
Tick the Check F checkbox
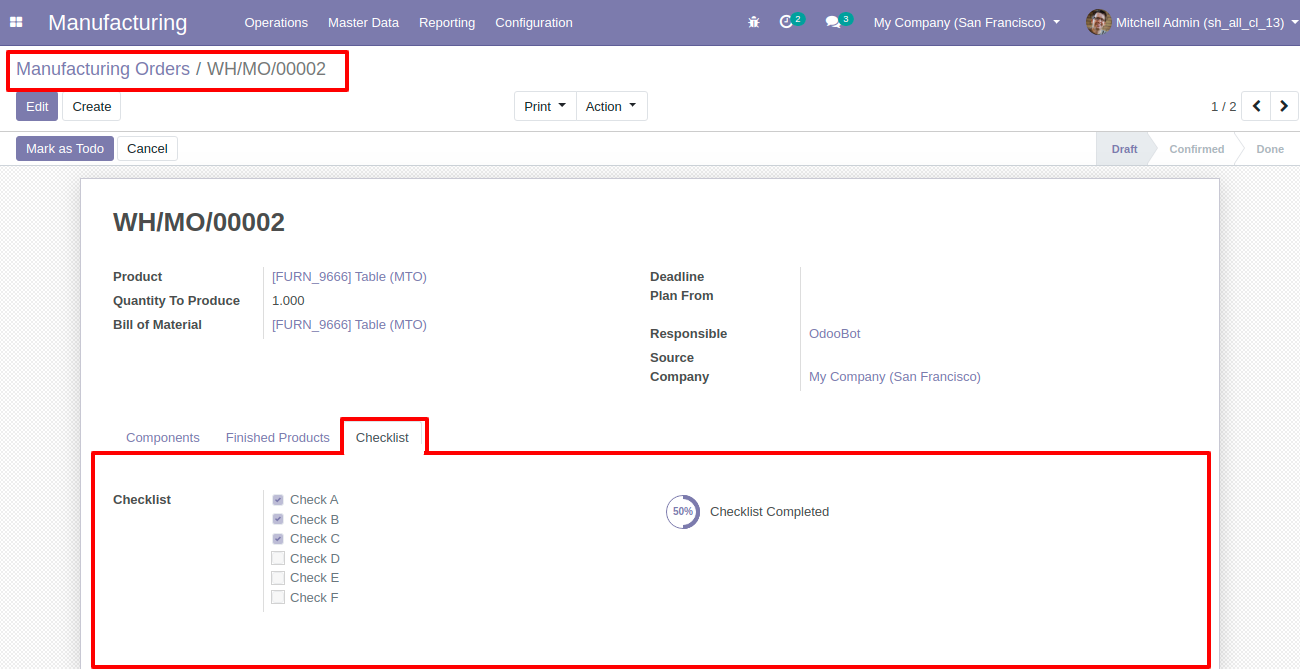pyautogui.click(x=278, y=598)
